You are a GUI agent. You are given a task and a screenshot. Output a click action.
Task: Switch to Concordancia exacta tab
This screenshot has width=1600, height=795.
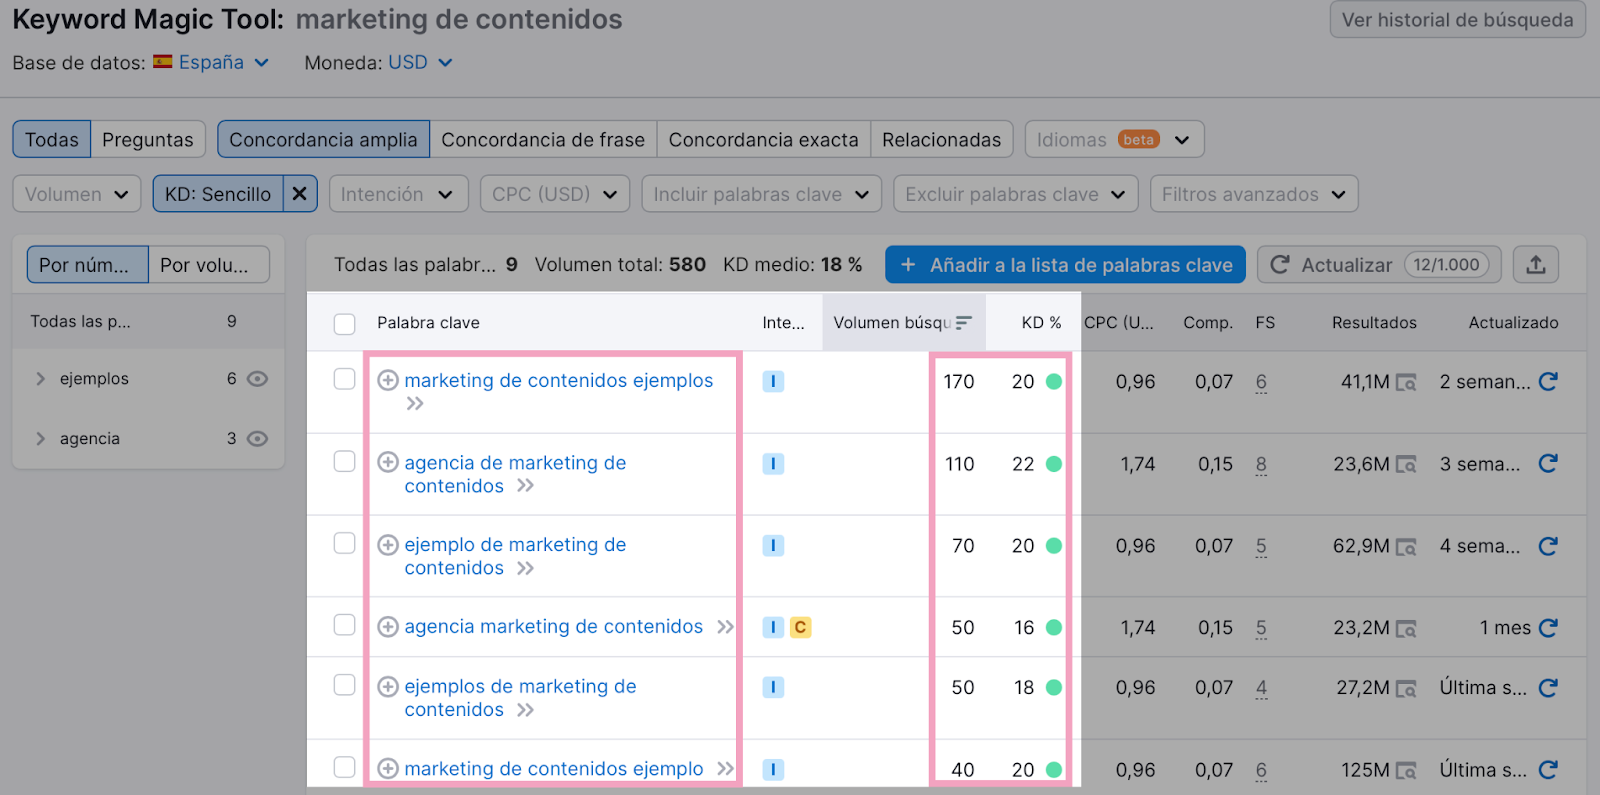tap(763, 139)
